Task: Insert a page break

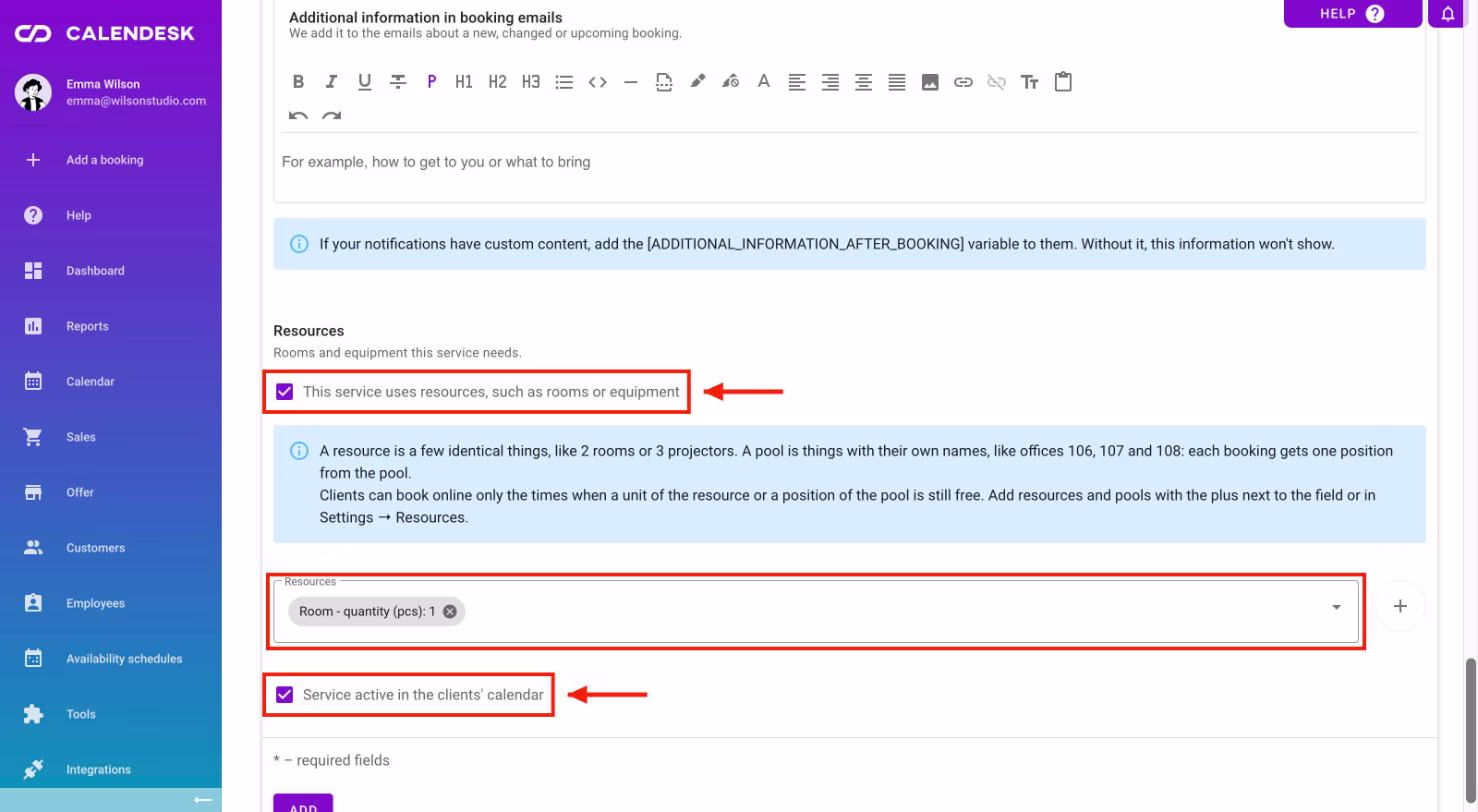Action: point(664,82)
